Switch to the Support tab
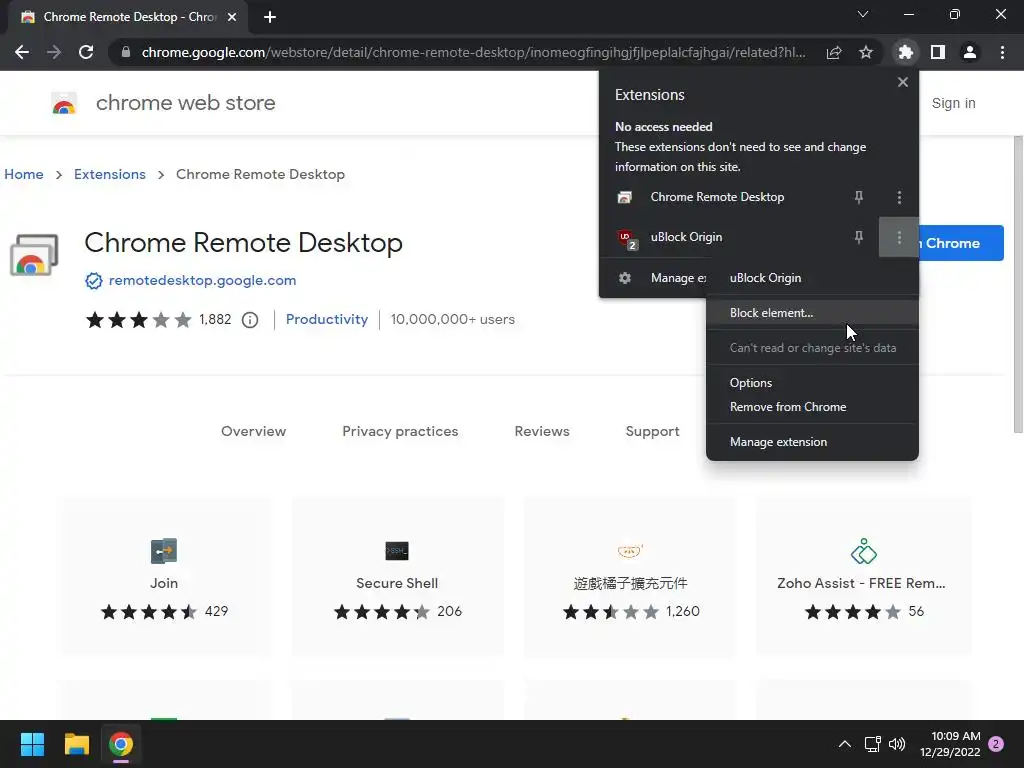This screenshot has height=768, width=1024. [x=652, y=431]
